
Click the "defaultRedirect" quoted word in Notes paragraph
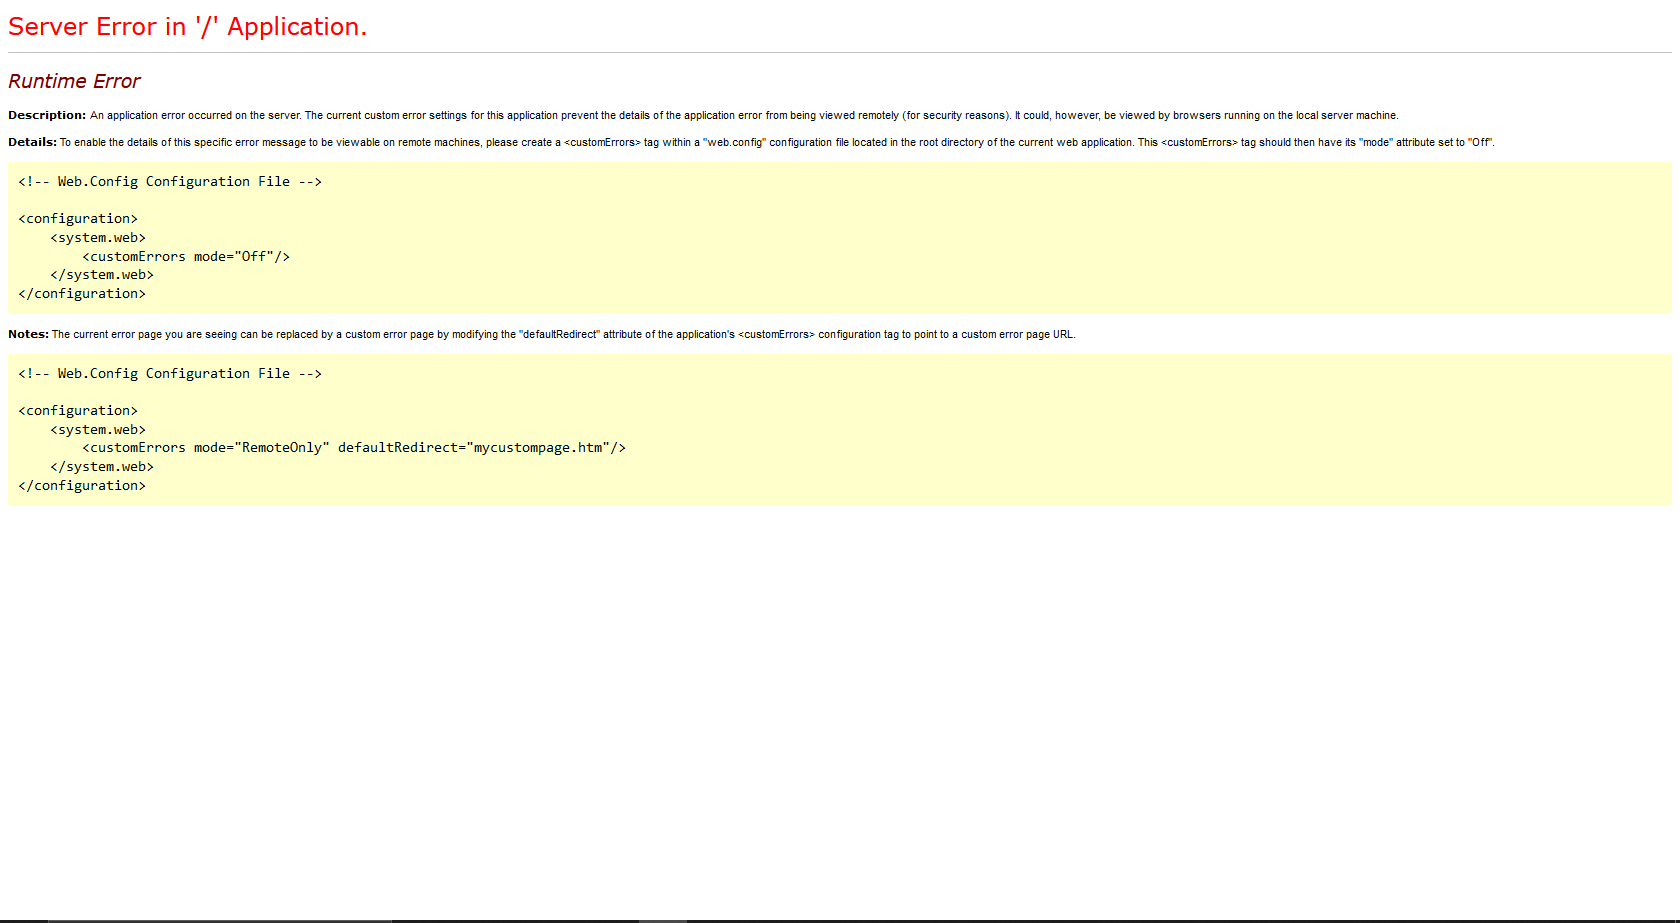coord(559,334)
